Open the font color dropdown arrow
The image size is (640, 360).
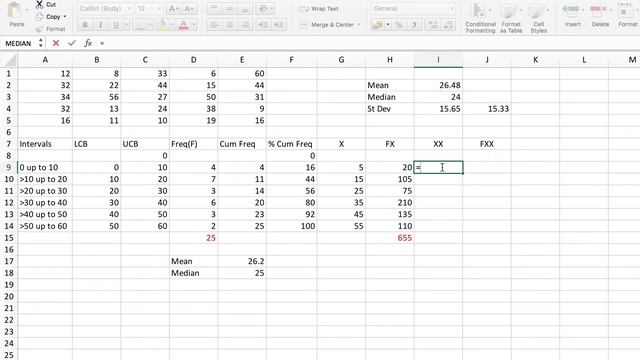(193, 25)
